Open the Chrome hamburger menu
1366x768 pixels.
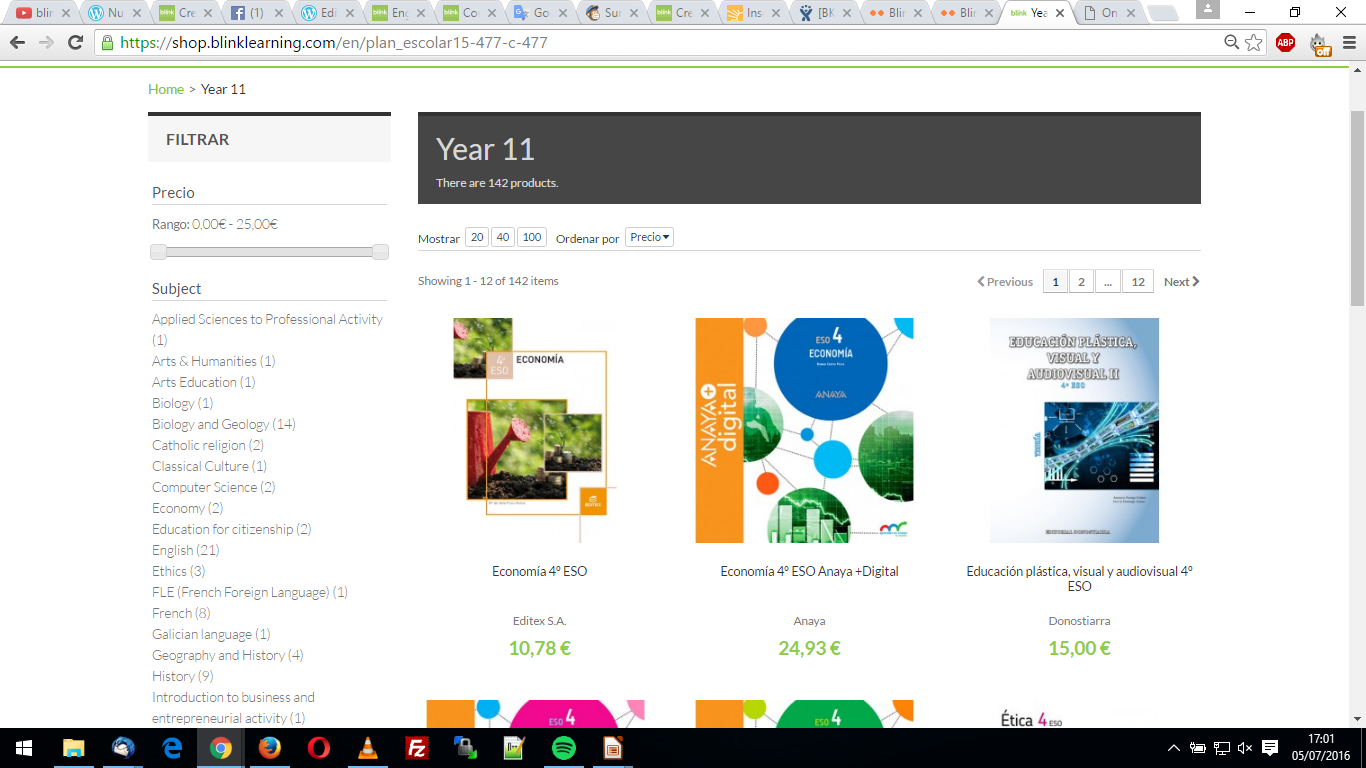(1348, 43)
